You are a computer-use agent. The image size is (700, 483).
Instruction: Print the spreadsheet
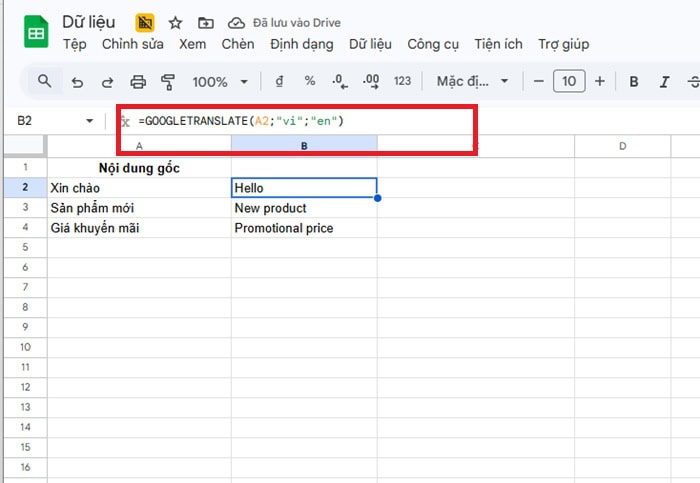point(138,82)
